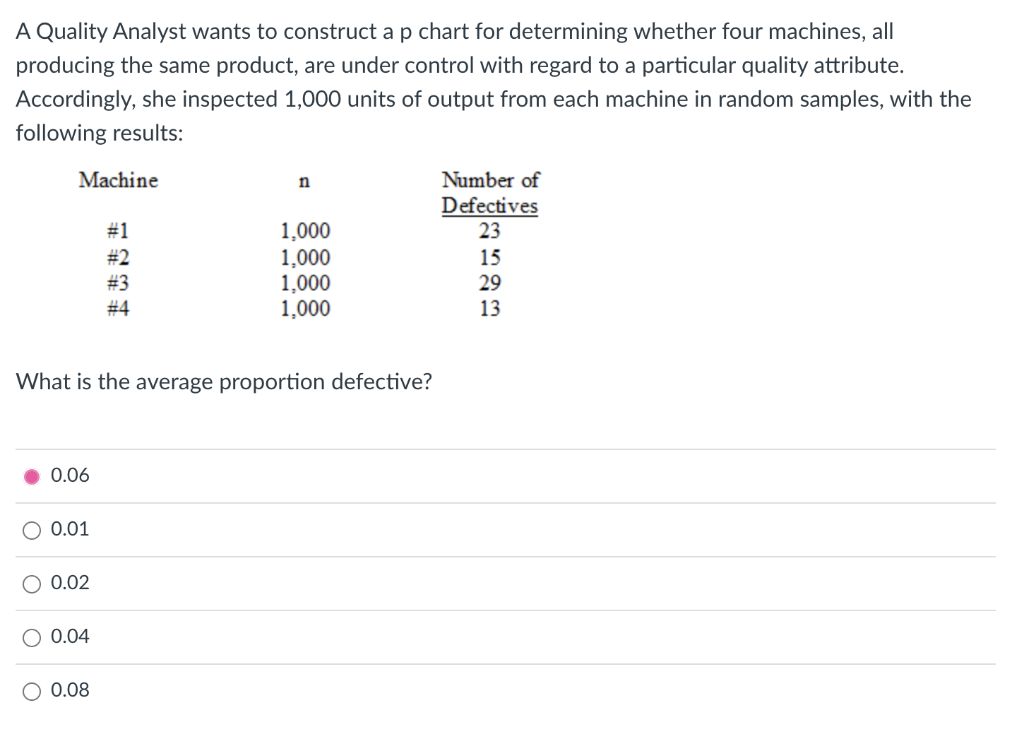Click the Machine #4 row label
This screenshot has height=739, width=1024.
coord(118,308)
